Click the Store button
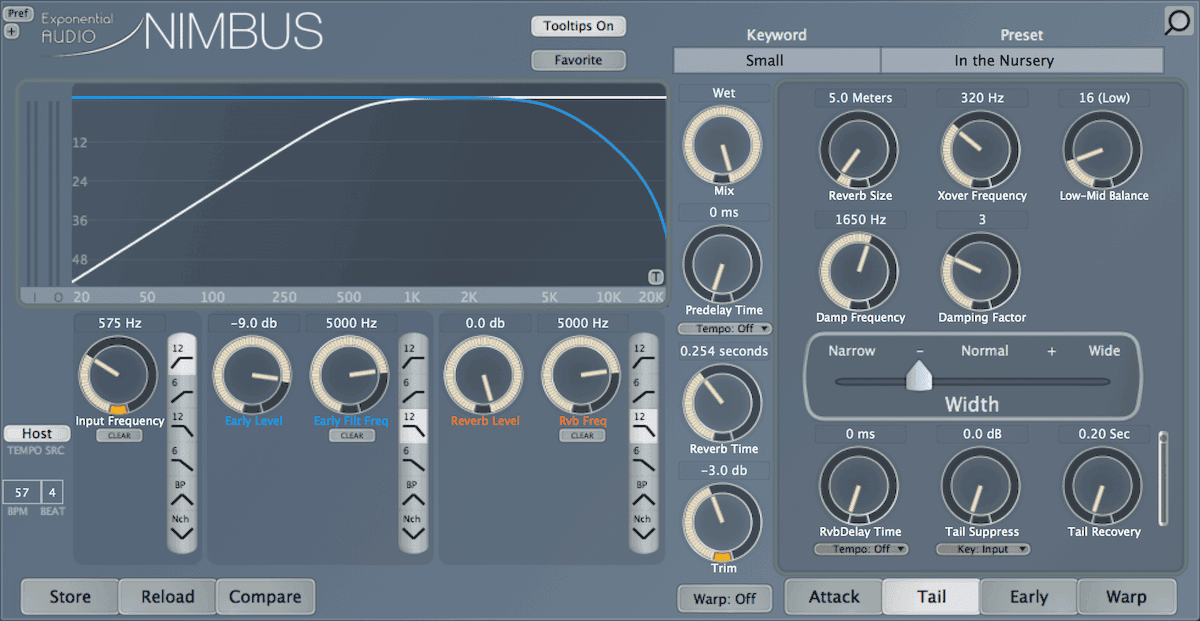Viewport: 1200px width, 621px height. pyautogui.click(x=70, y=597)
